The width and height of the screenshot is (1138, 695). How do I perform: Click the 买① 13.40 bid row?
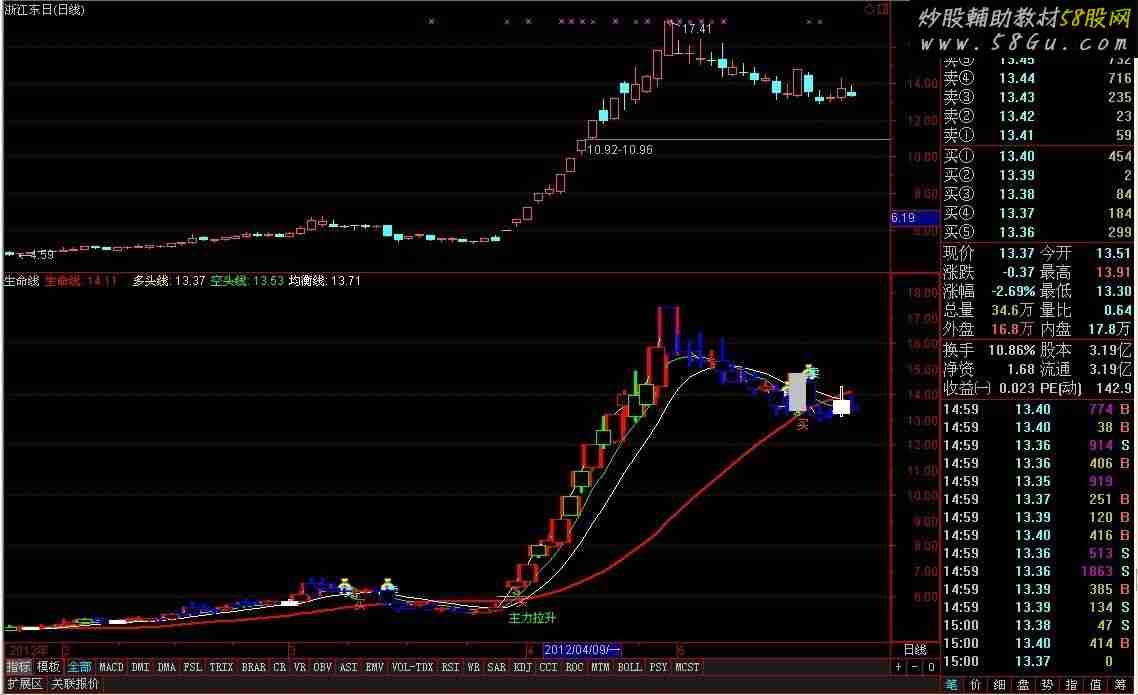click(x=1037, y=156)
